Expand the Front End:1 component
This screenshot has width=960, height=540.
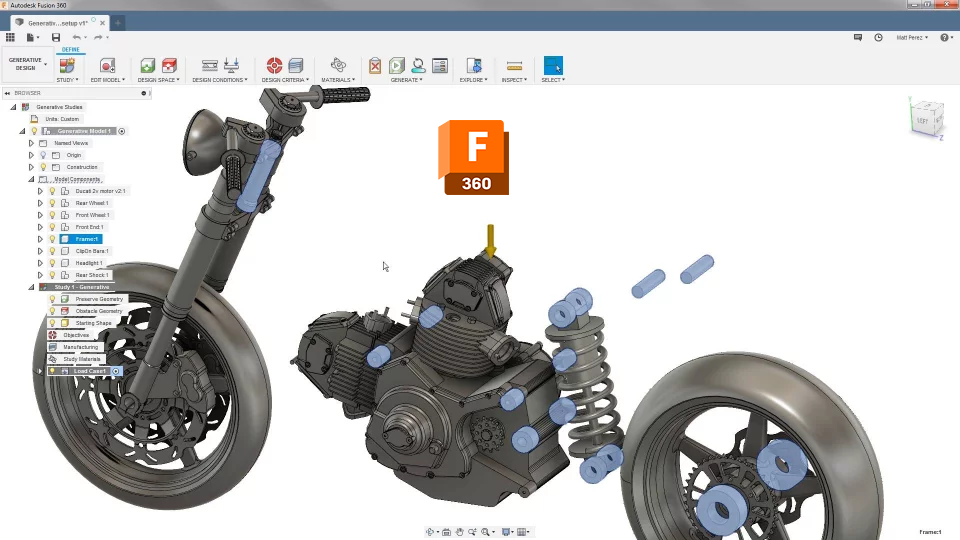click(40, 227)
